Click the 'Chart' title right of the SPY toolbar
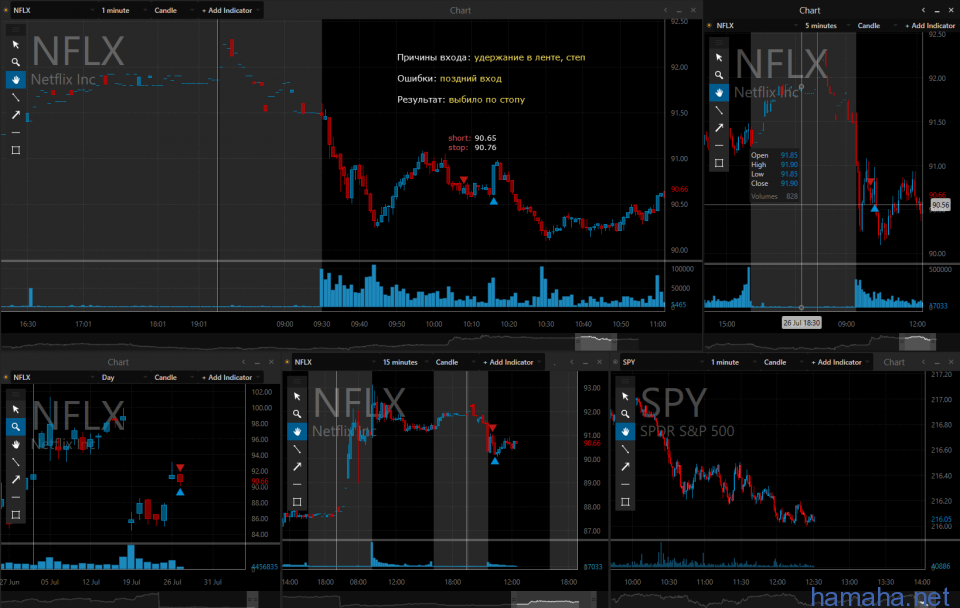Image resolution: width=960 pixels, height=608 pixels. [894, 362]
